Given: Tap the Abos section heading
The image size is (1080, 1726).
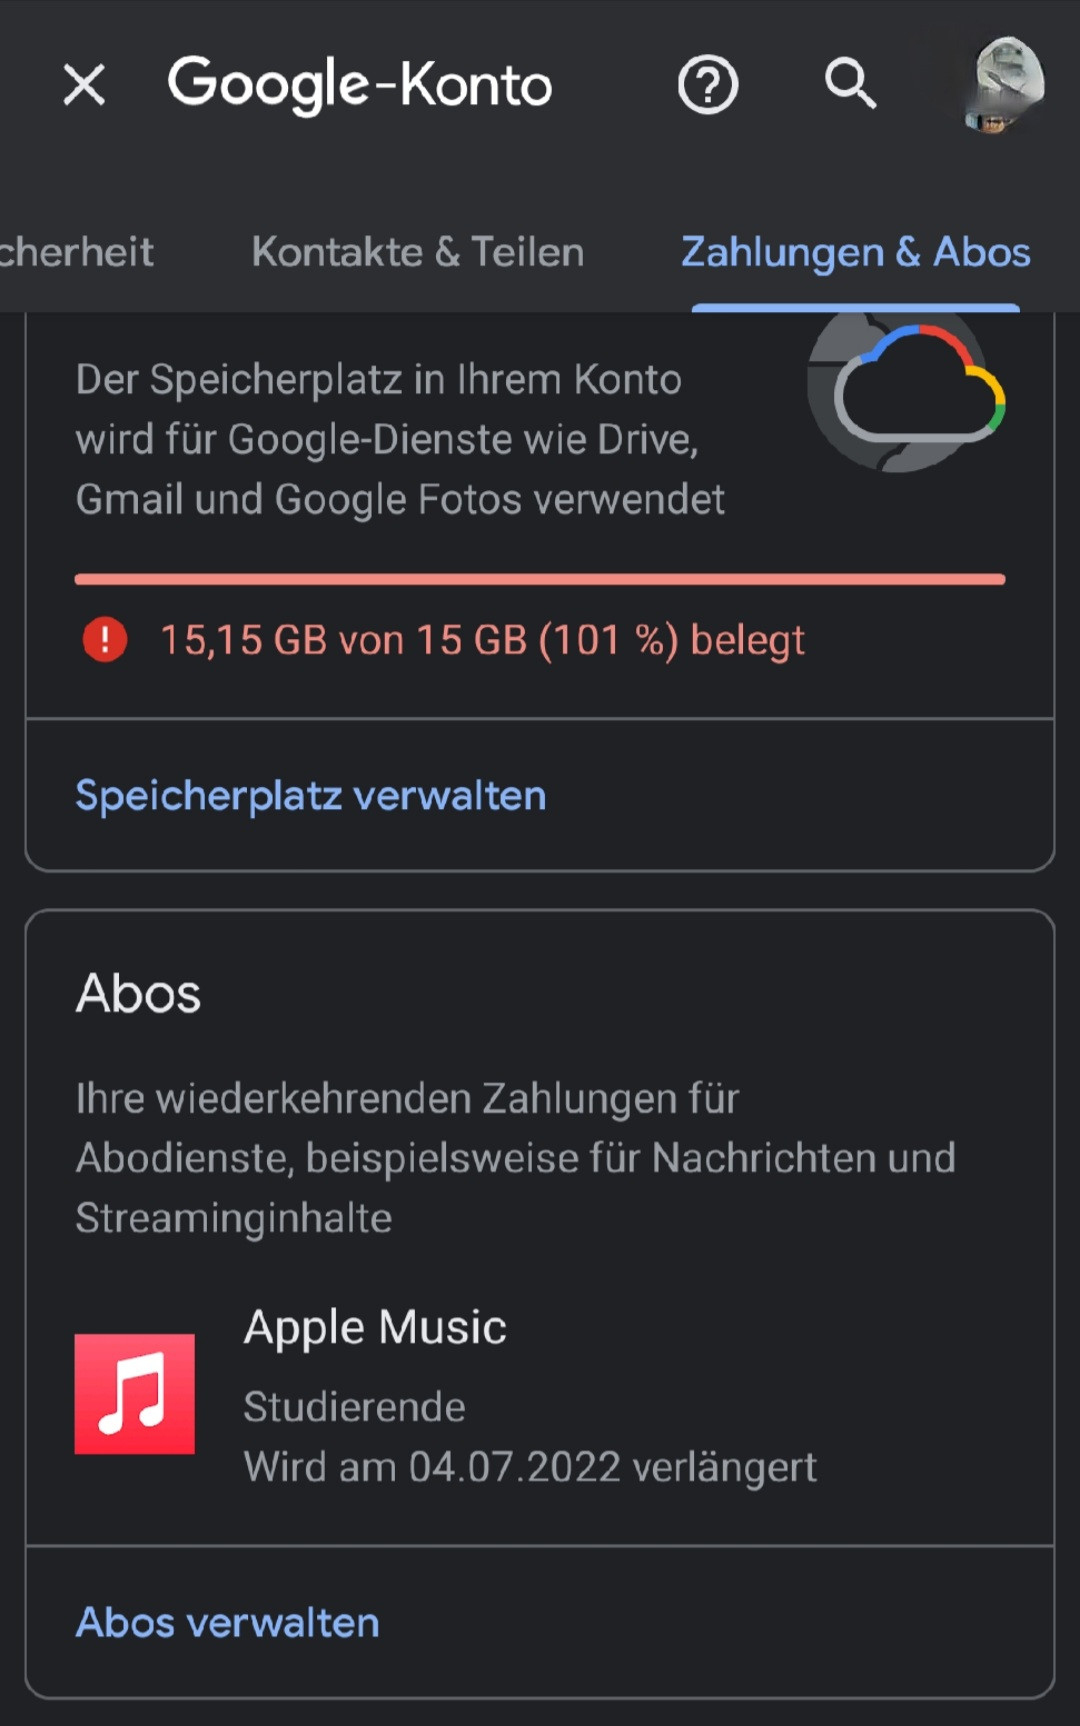Looking at the screenshot, I should 139,993.
